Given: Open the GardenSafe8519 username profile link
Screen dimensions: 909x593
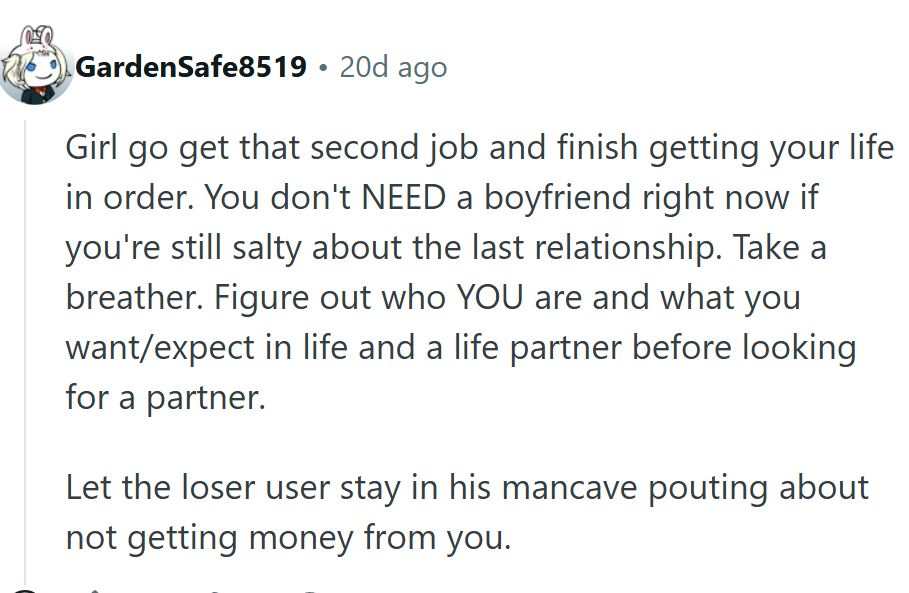Looking at the screenshot, I should point(191,68).
